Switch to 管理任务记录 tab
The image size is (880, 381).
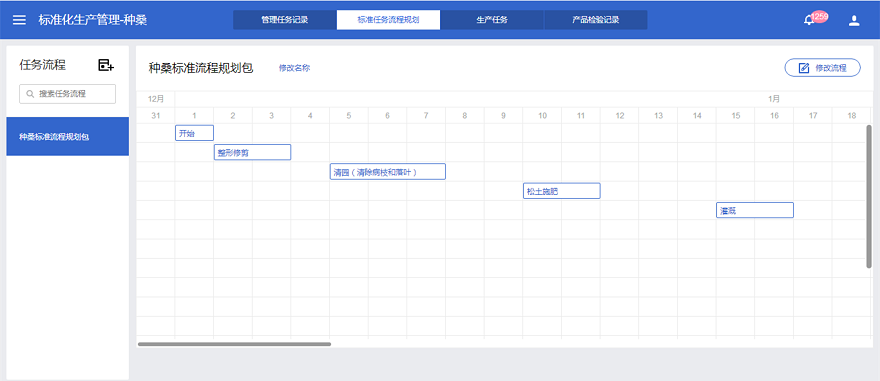[x=285, y=20]
